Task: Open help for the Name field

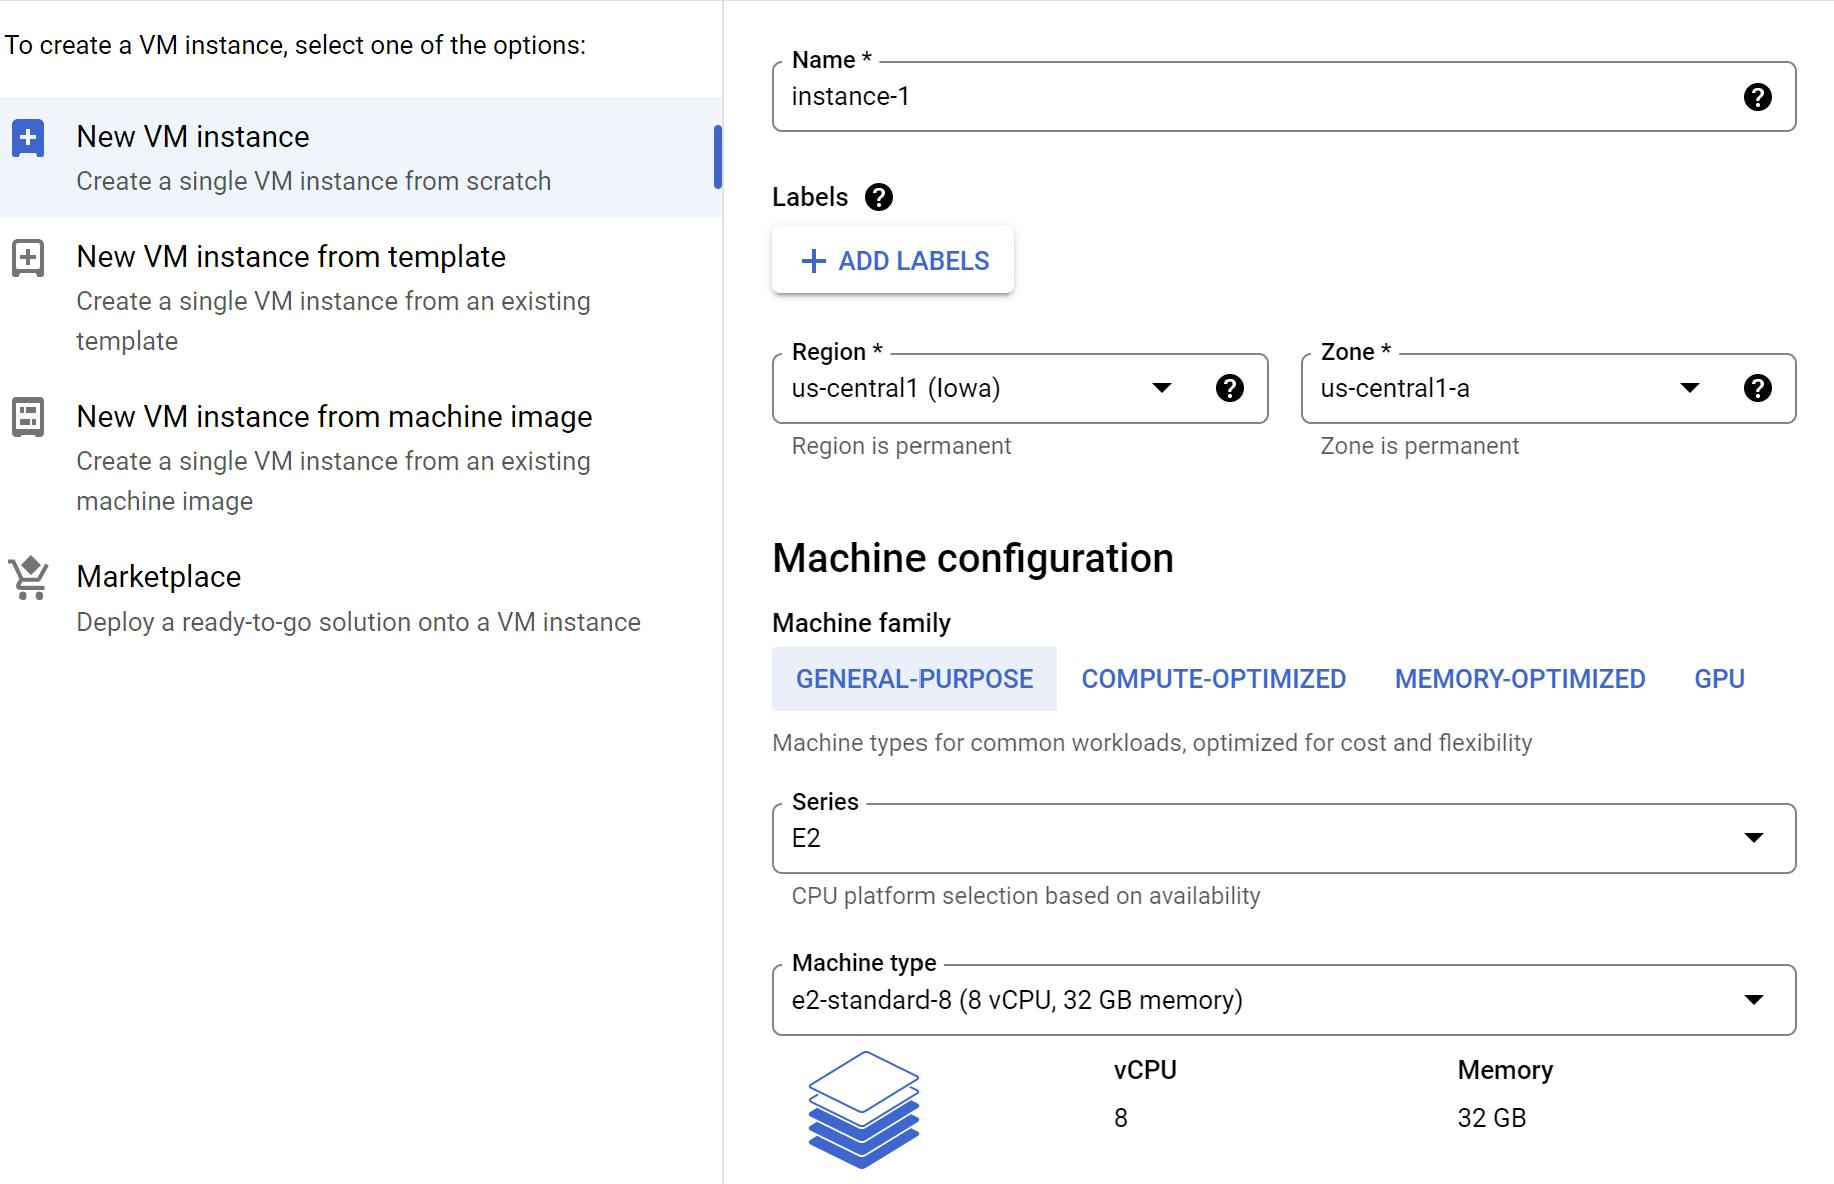Action: coord(1757,97)
